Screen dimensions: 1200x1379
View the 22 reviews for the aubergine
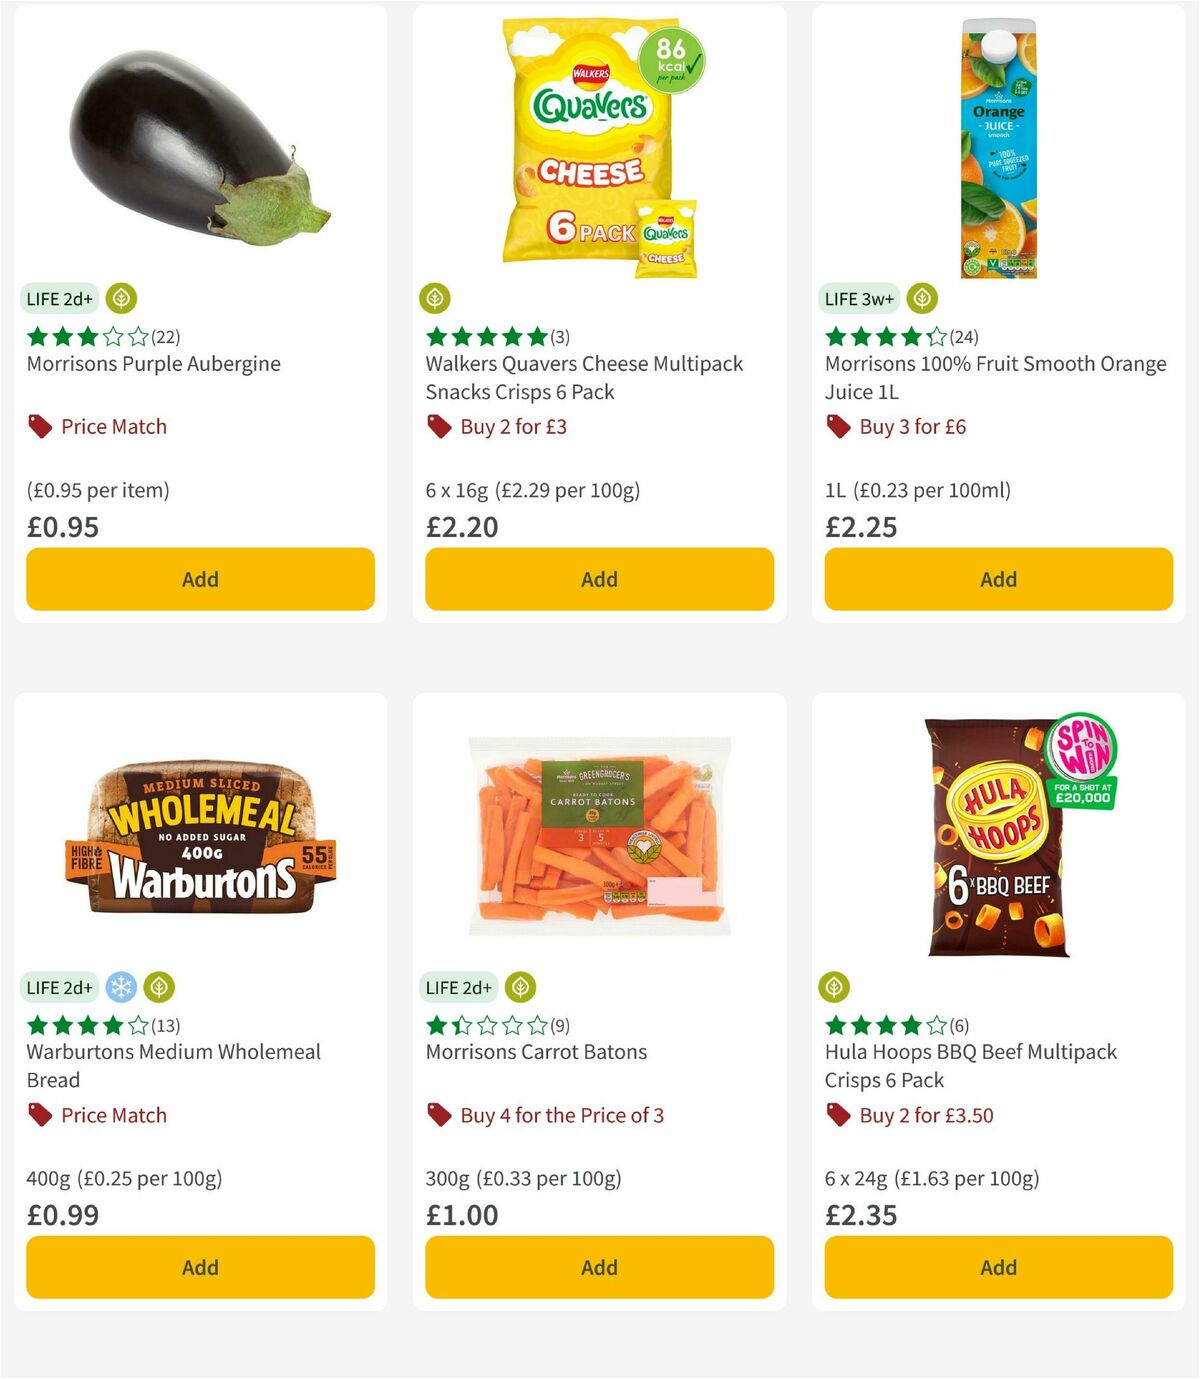point(165,337)
